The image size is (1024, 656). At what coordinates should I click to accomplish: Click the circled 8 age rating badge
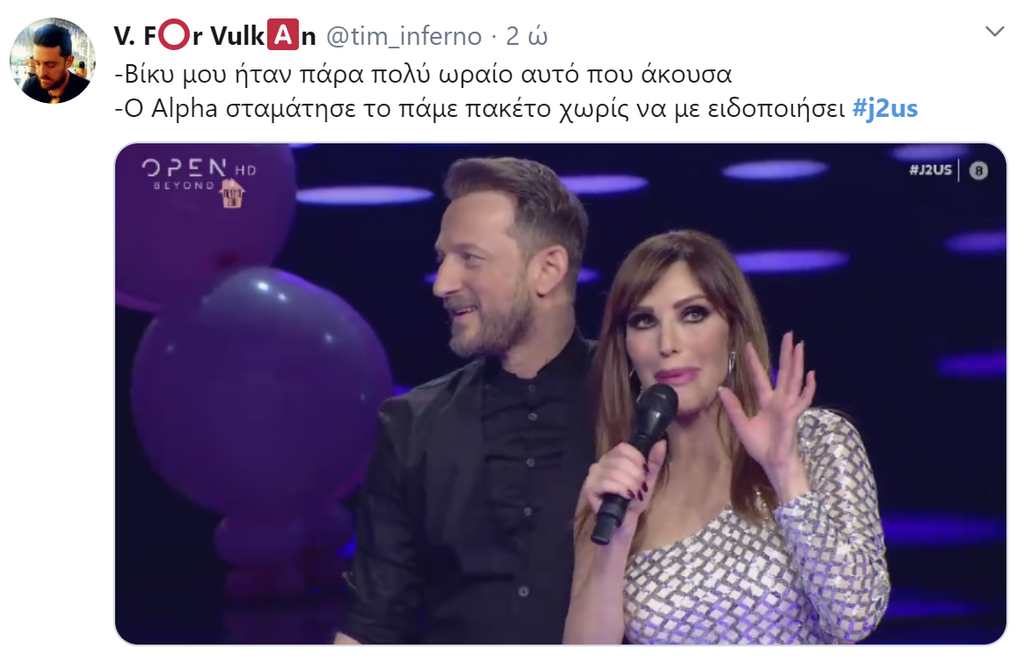[x=978, y=171]
